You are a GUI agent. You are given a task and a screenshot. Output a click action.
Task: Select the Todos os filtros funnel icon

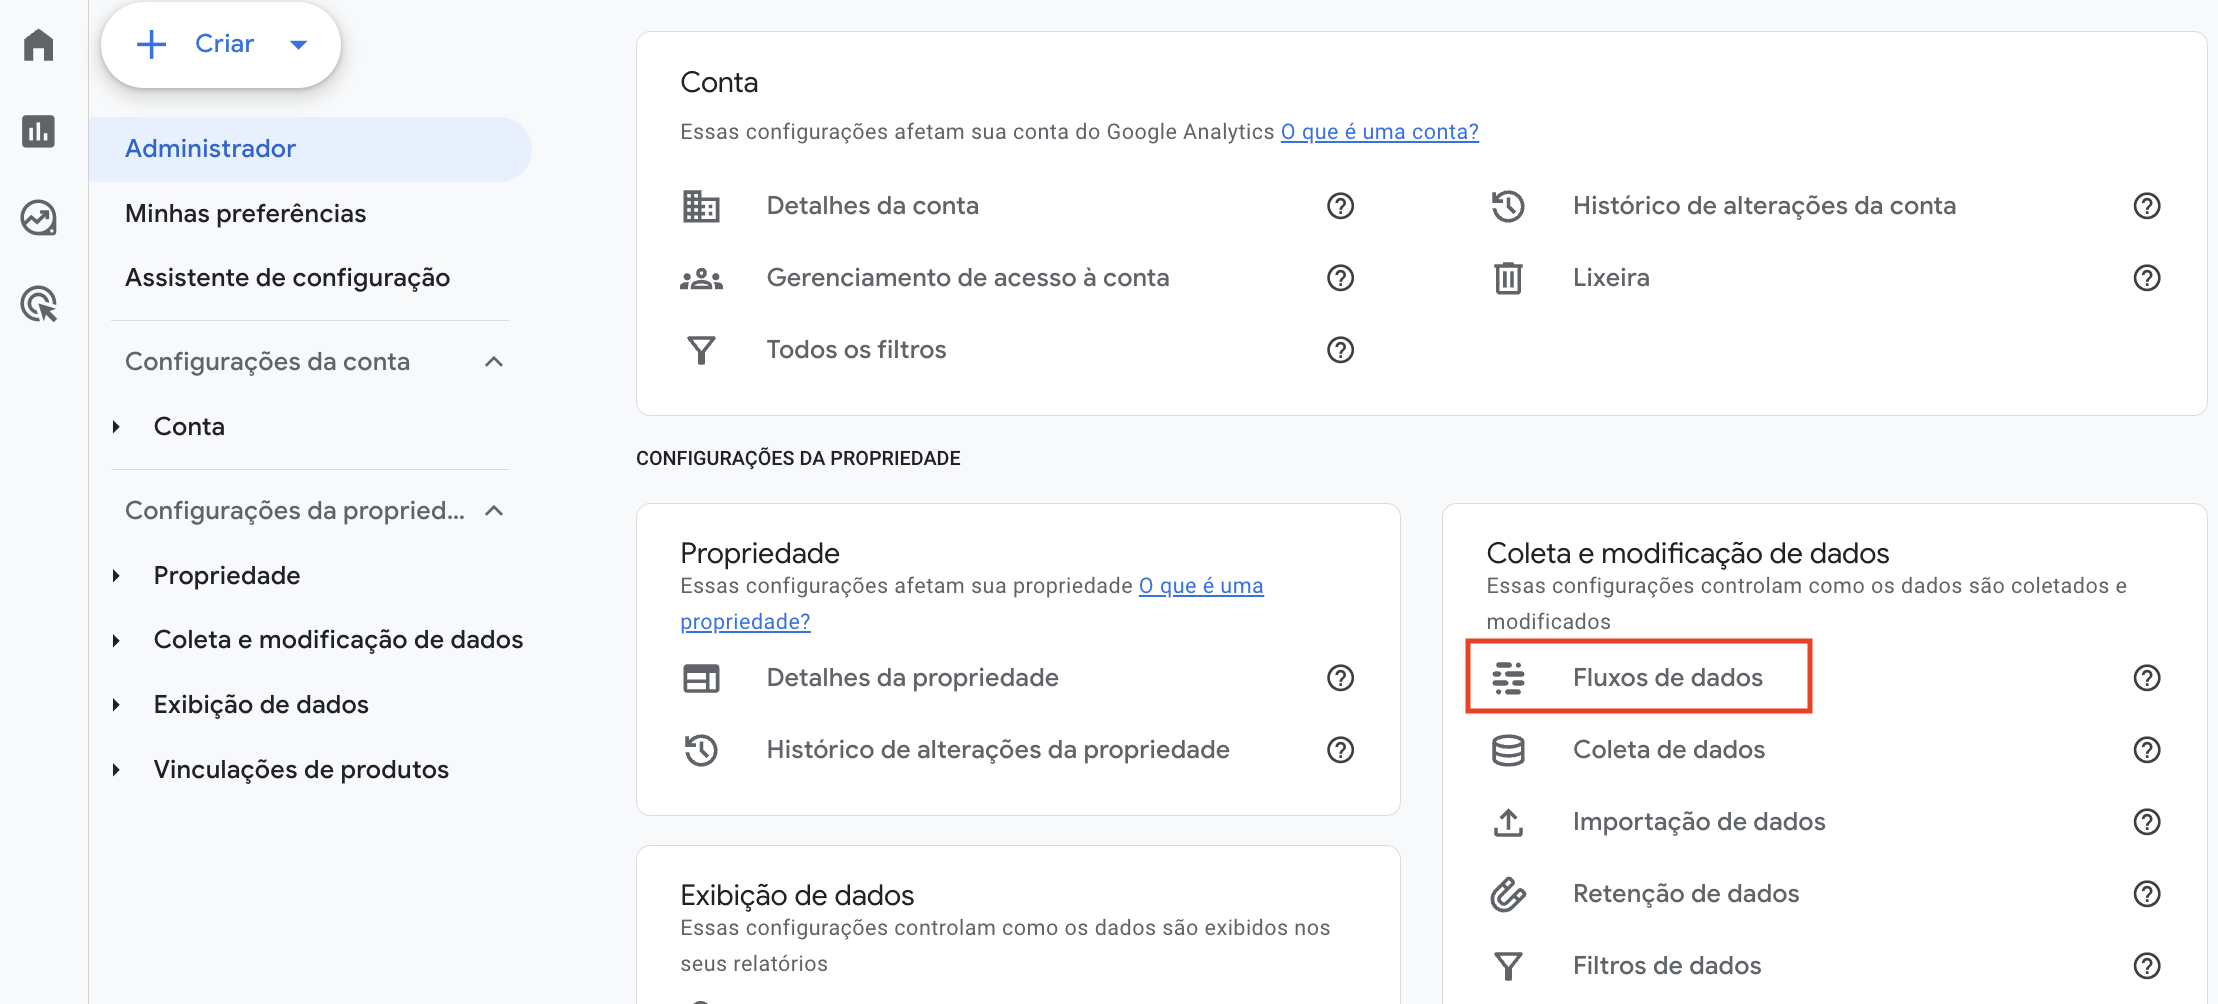[x=702, y=349]
